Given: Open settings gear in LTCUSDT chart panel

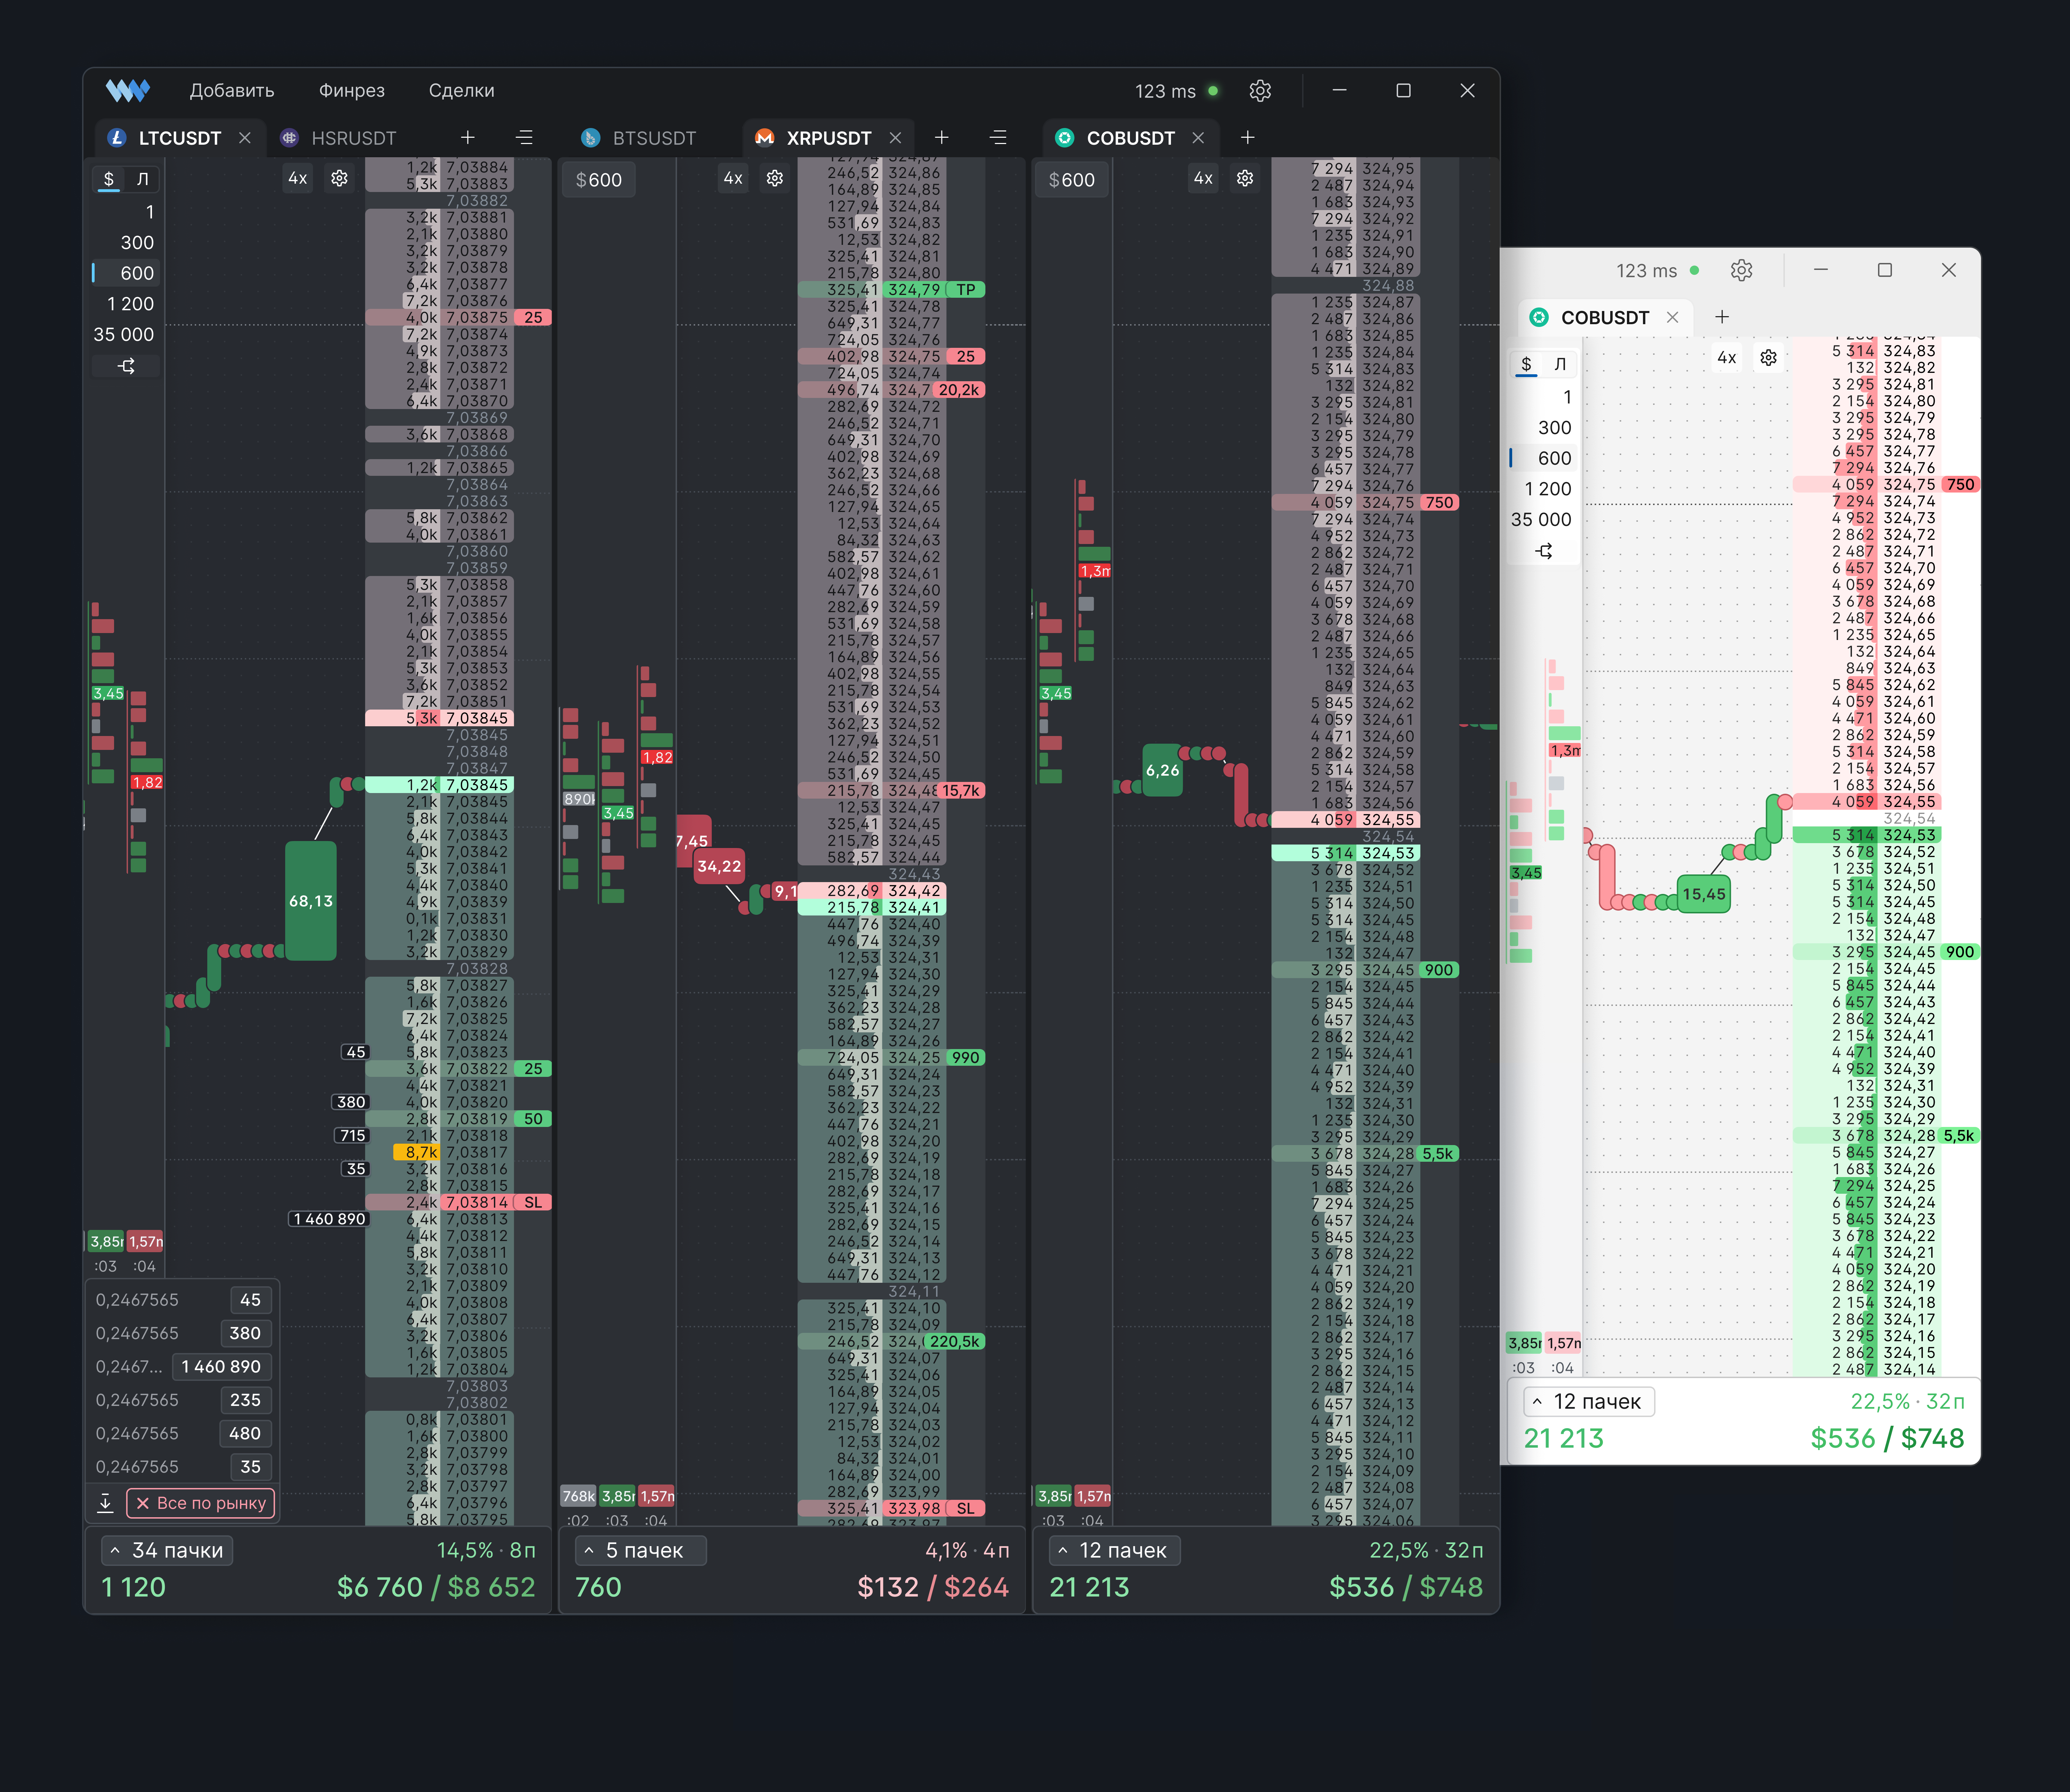Looking at the screenshot, I should (x=339, y=178).
